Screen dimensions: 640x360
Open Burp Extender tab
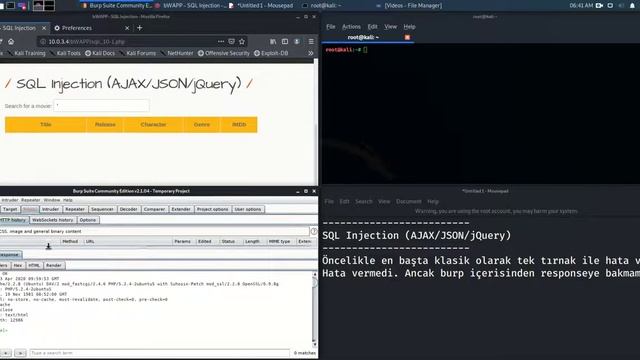(x=181, y=209)
